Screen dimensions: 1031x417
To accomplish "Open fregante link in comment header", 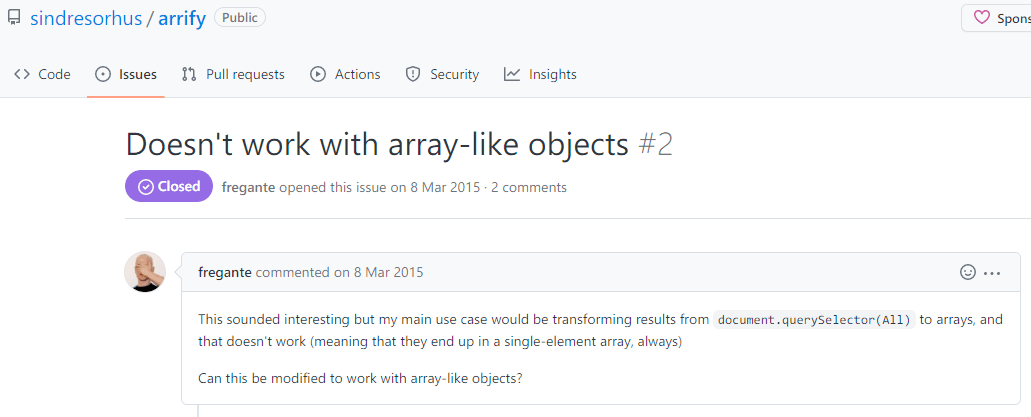I will click(x=225, y=272).
